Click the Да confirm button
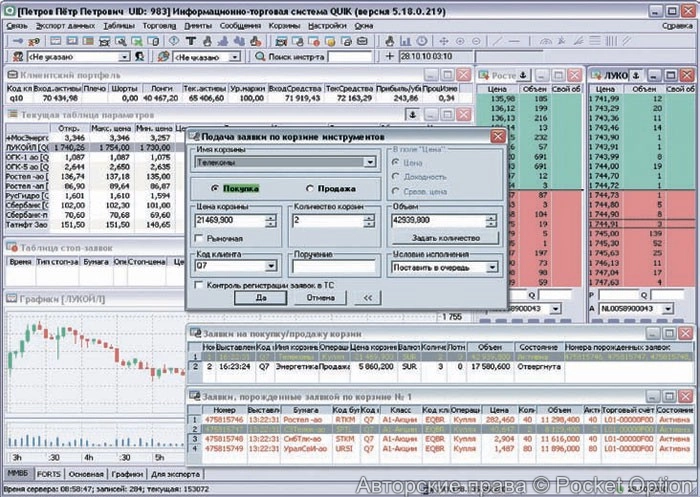This screenshot has width=700, height=497. point(262,298)
